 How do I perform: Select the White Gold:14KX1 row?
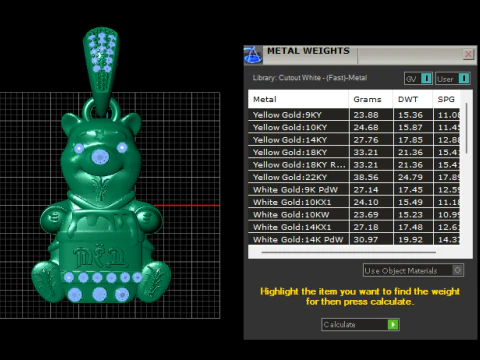354,227
